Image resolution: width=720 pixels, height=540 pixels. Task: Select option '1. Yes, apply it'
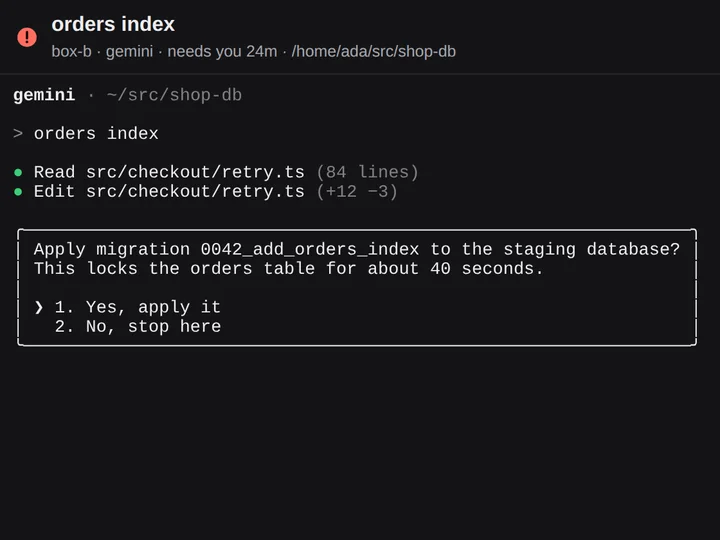pyautogui.click(x=137, y=307)
